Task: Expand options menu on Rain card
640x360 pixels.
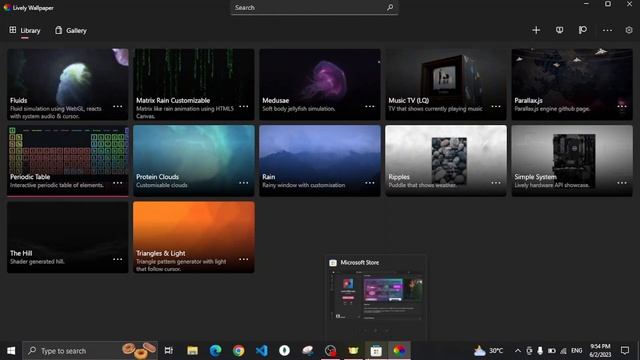Action: tap(370, 183)
